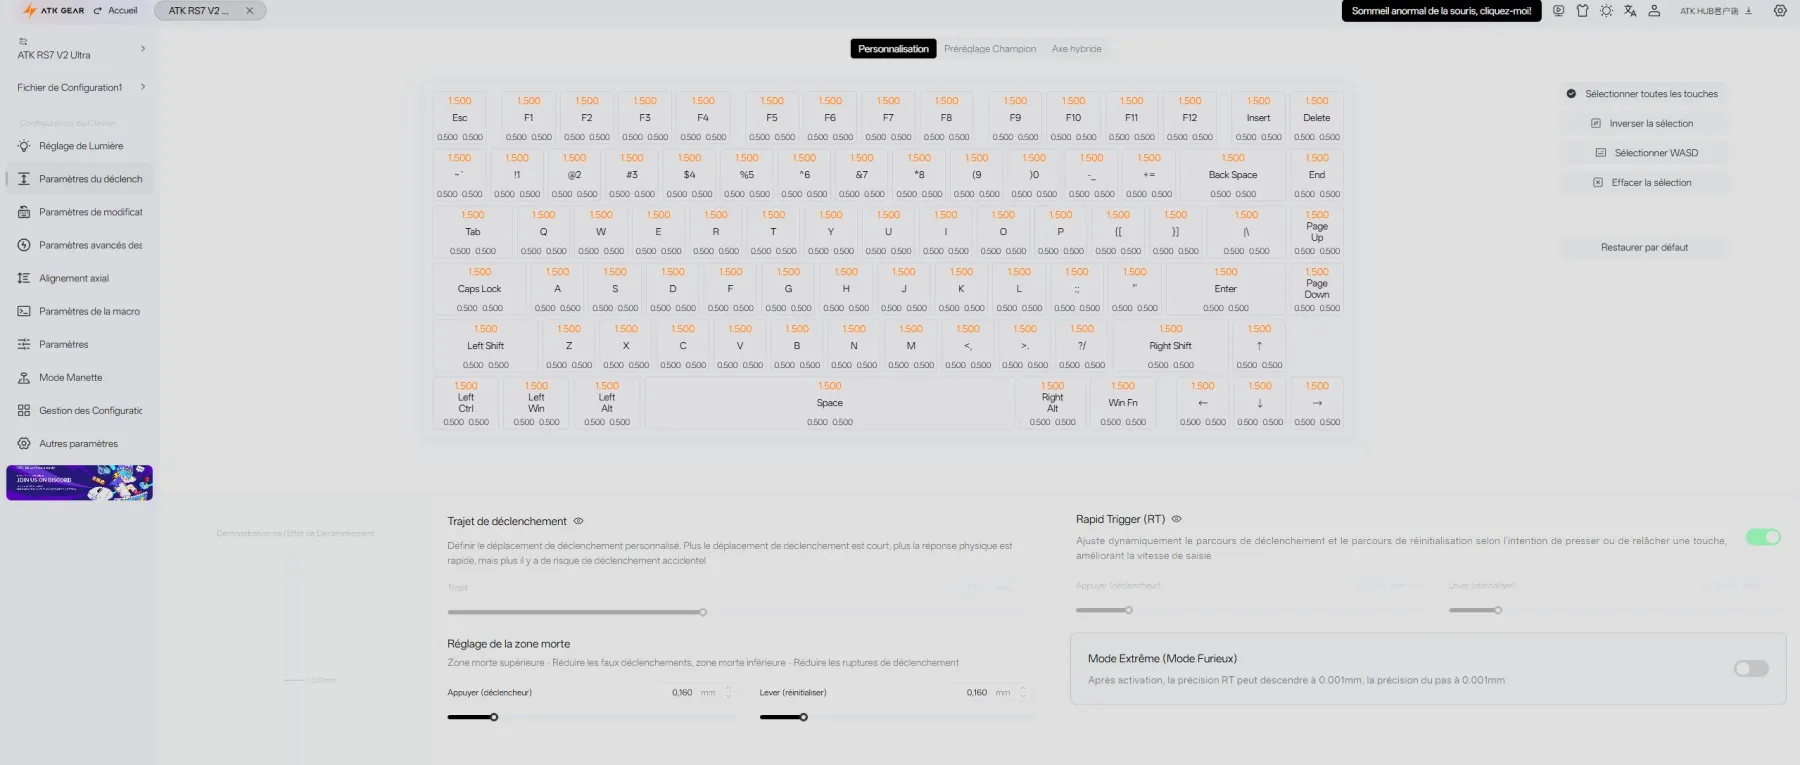Click Inverser la sélection button
Image resolution: width=1800 pixels, height=765 pixels.
point(1644,124)
